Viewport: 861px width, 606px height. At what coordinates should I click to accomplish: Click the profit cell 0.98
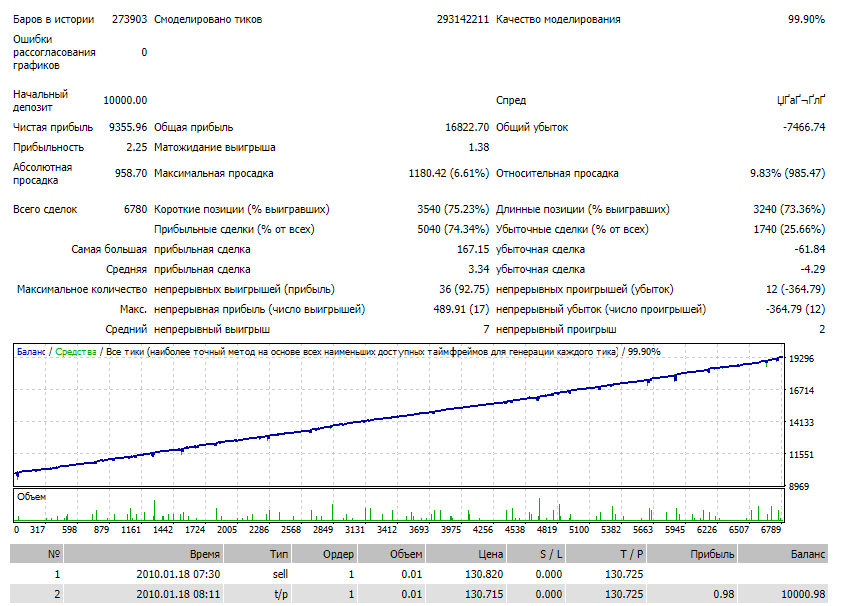724,594
